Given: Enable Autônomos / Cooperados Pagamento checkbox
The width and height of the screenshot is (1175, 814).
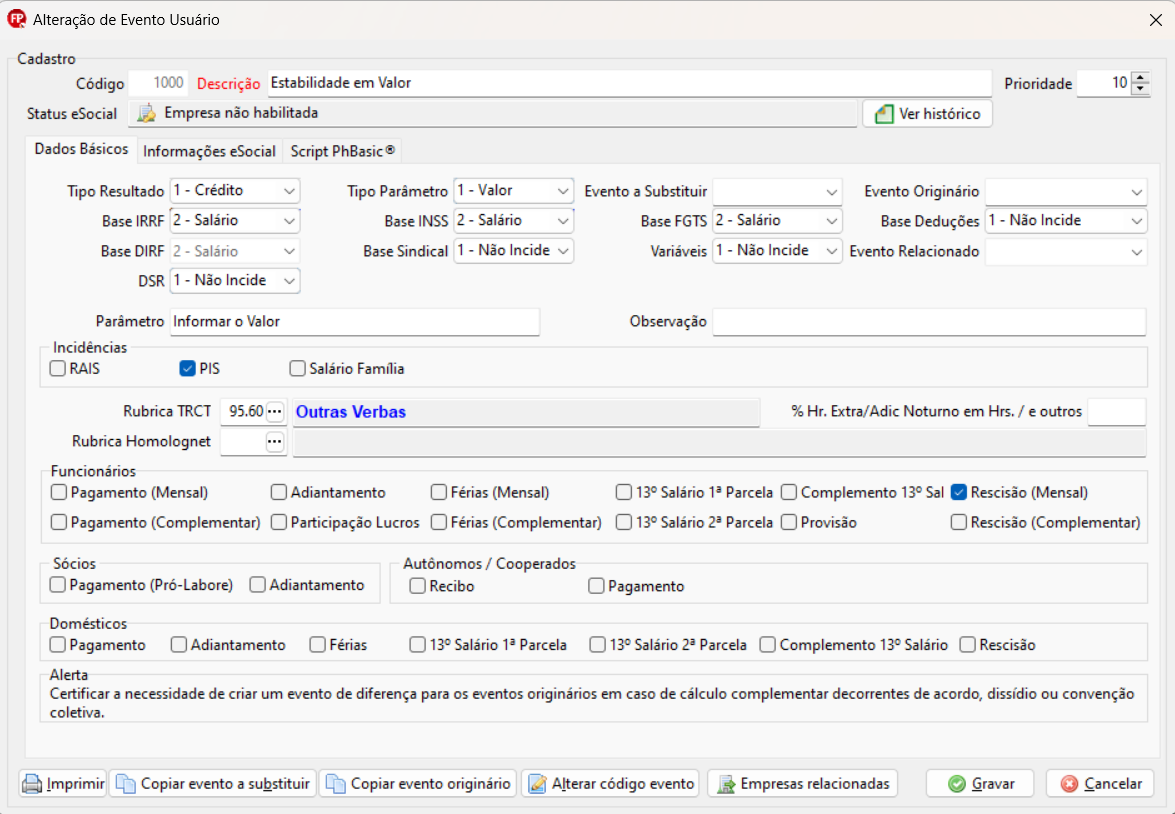Looking at the screenshot, I should pos(596,586).
